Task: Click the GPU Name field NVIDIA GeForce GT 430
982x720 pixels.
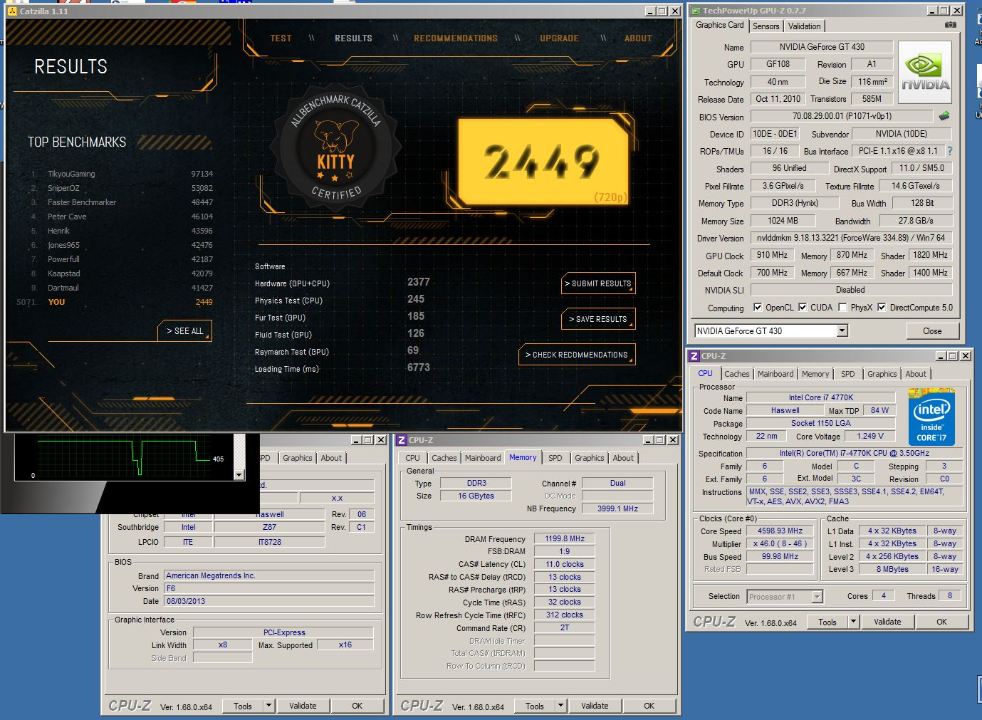Action: point(821,47)
